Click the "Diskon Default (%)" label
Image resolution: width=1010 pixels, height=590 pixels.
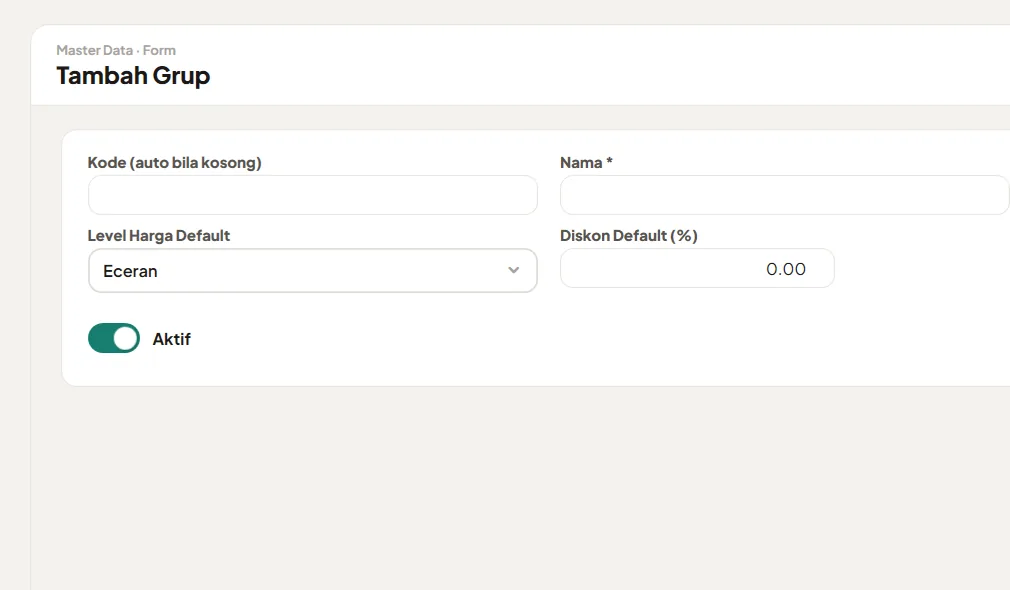(x=629, y=236)
